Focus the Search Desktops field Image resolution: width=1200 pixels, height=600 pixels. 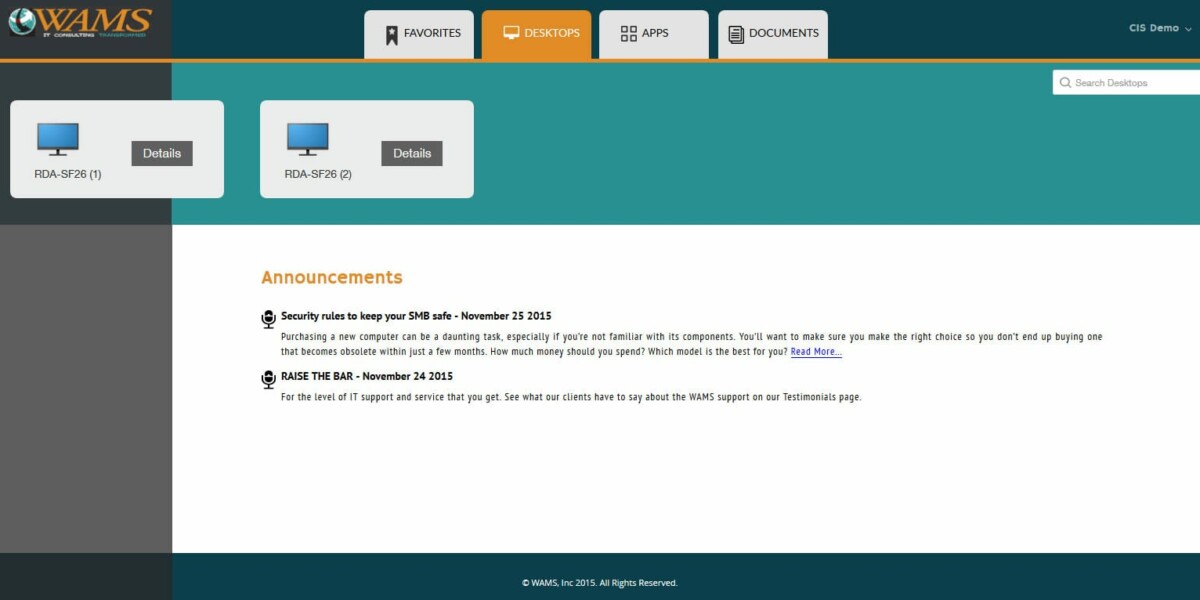(1126, 83)
